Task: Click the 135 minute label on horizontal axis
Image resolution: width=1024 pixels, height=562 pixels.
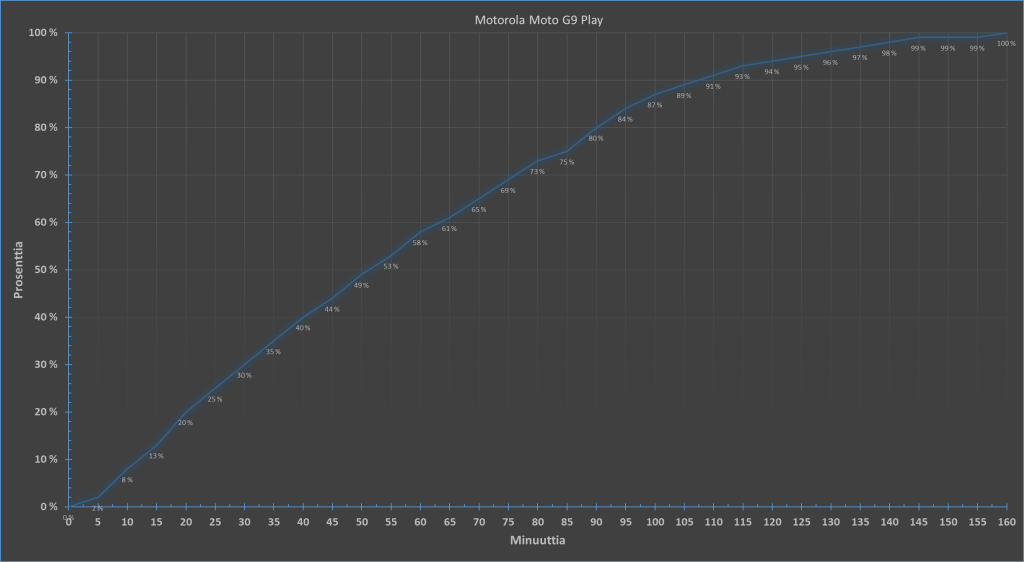Action: click(859, 522)
